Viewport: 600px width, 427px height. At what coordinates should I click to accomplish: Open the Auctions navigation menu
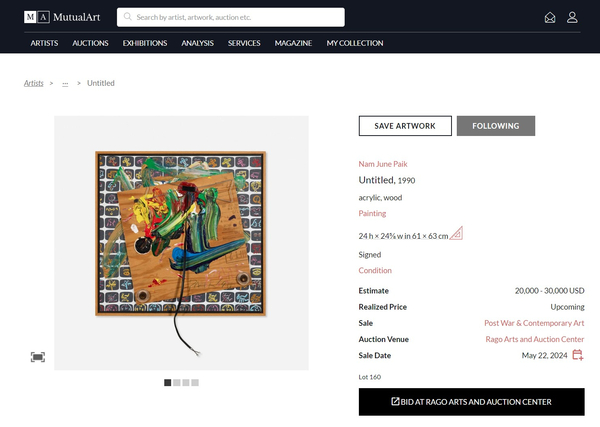point(90,43)
